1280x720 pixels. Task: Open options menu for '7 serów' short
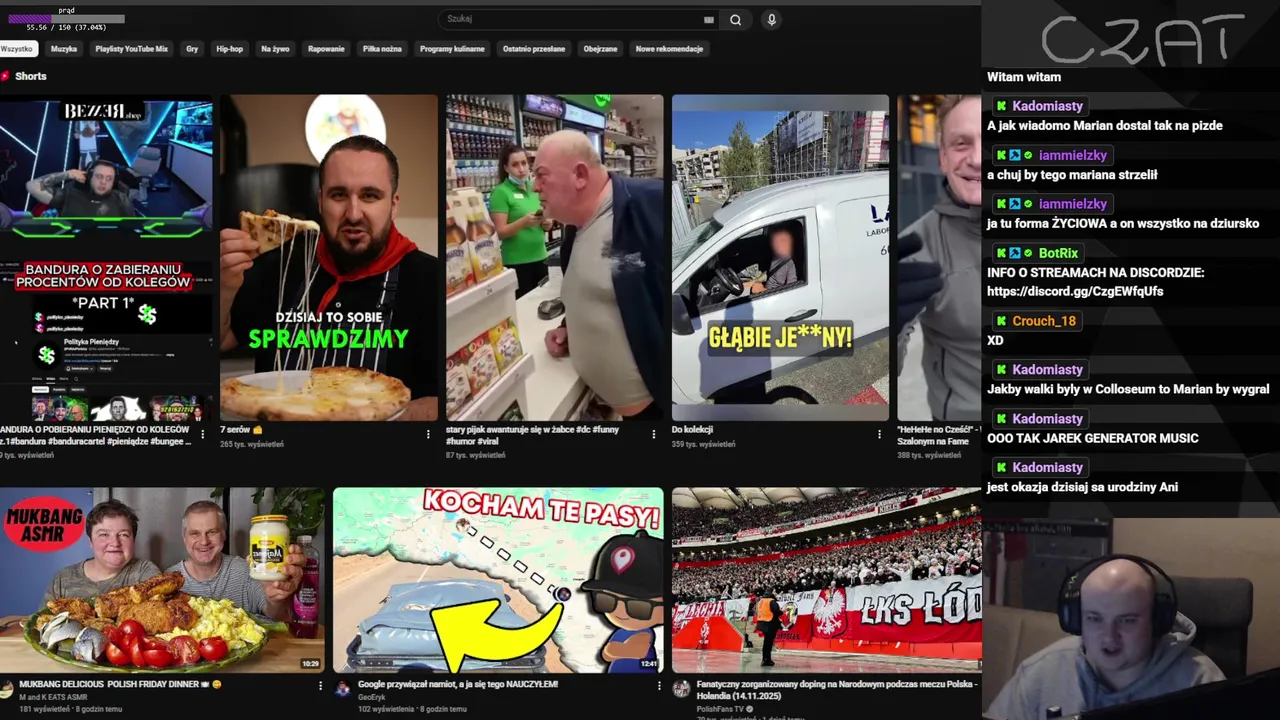[x=428, y=434]
